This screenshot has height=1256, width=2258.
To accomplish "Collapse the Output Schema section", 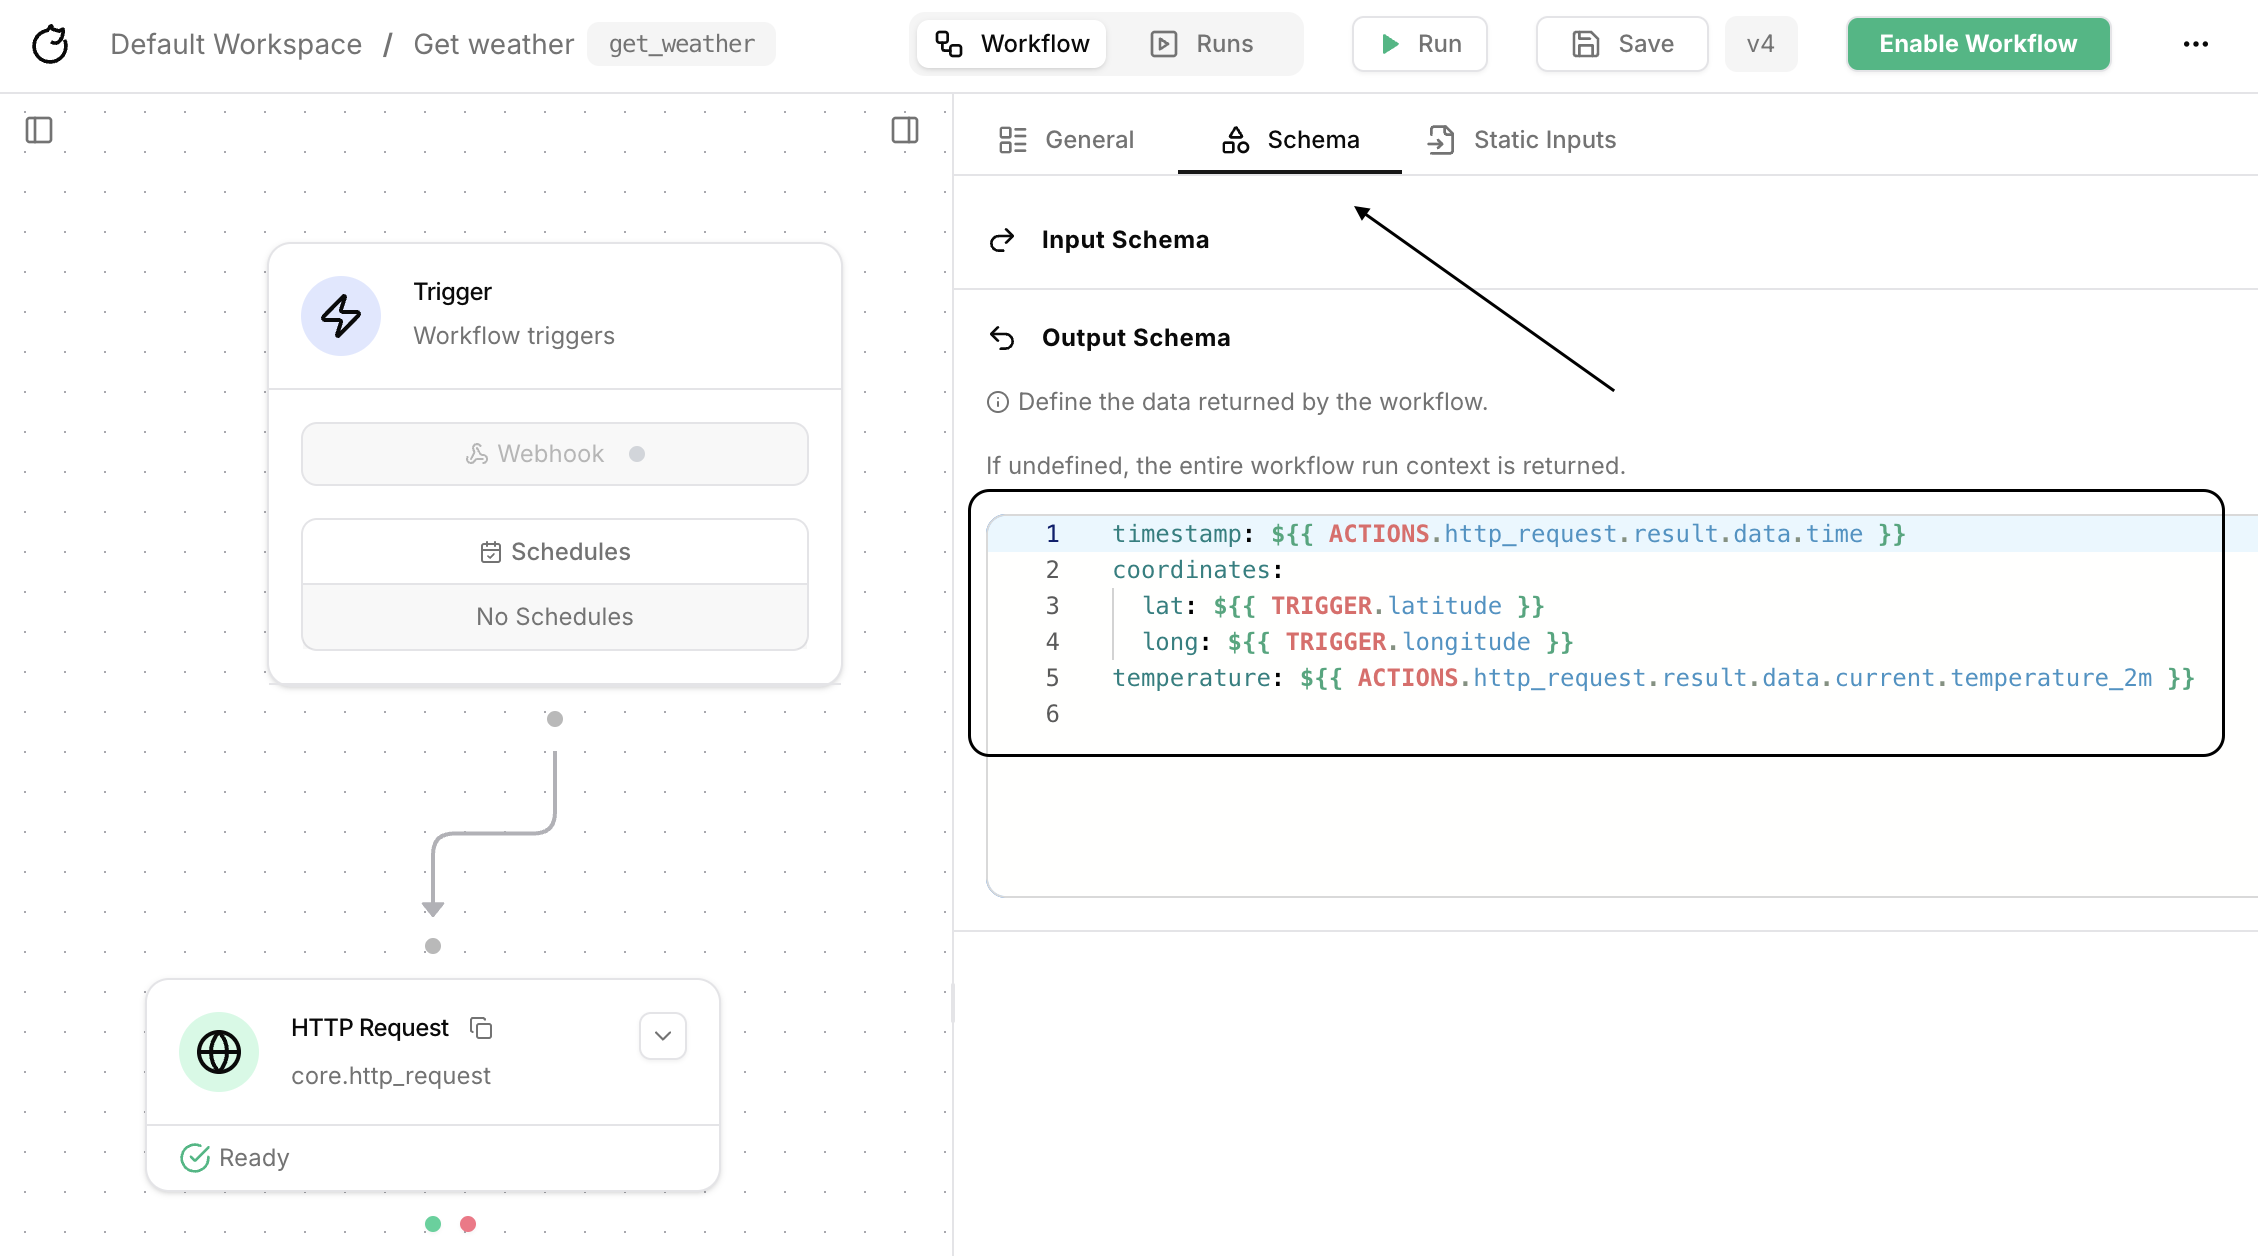I will pos(1135,338).
